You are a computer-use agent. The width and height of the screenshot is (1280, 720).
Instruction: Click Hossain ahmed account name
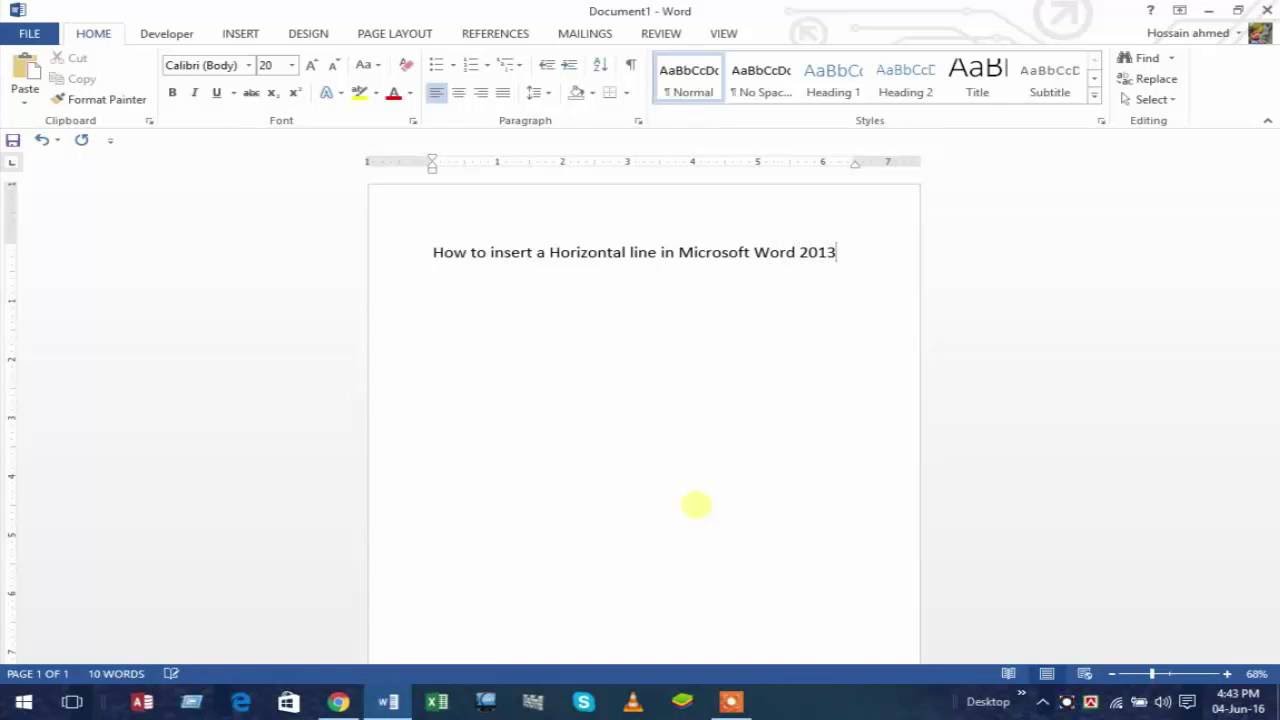point(1188,33)
